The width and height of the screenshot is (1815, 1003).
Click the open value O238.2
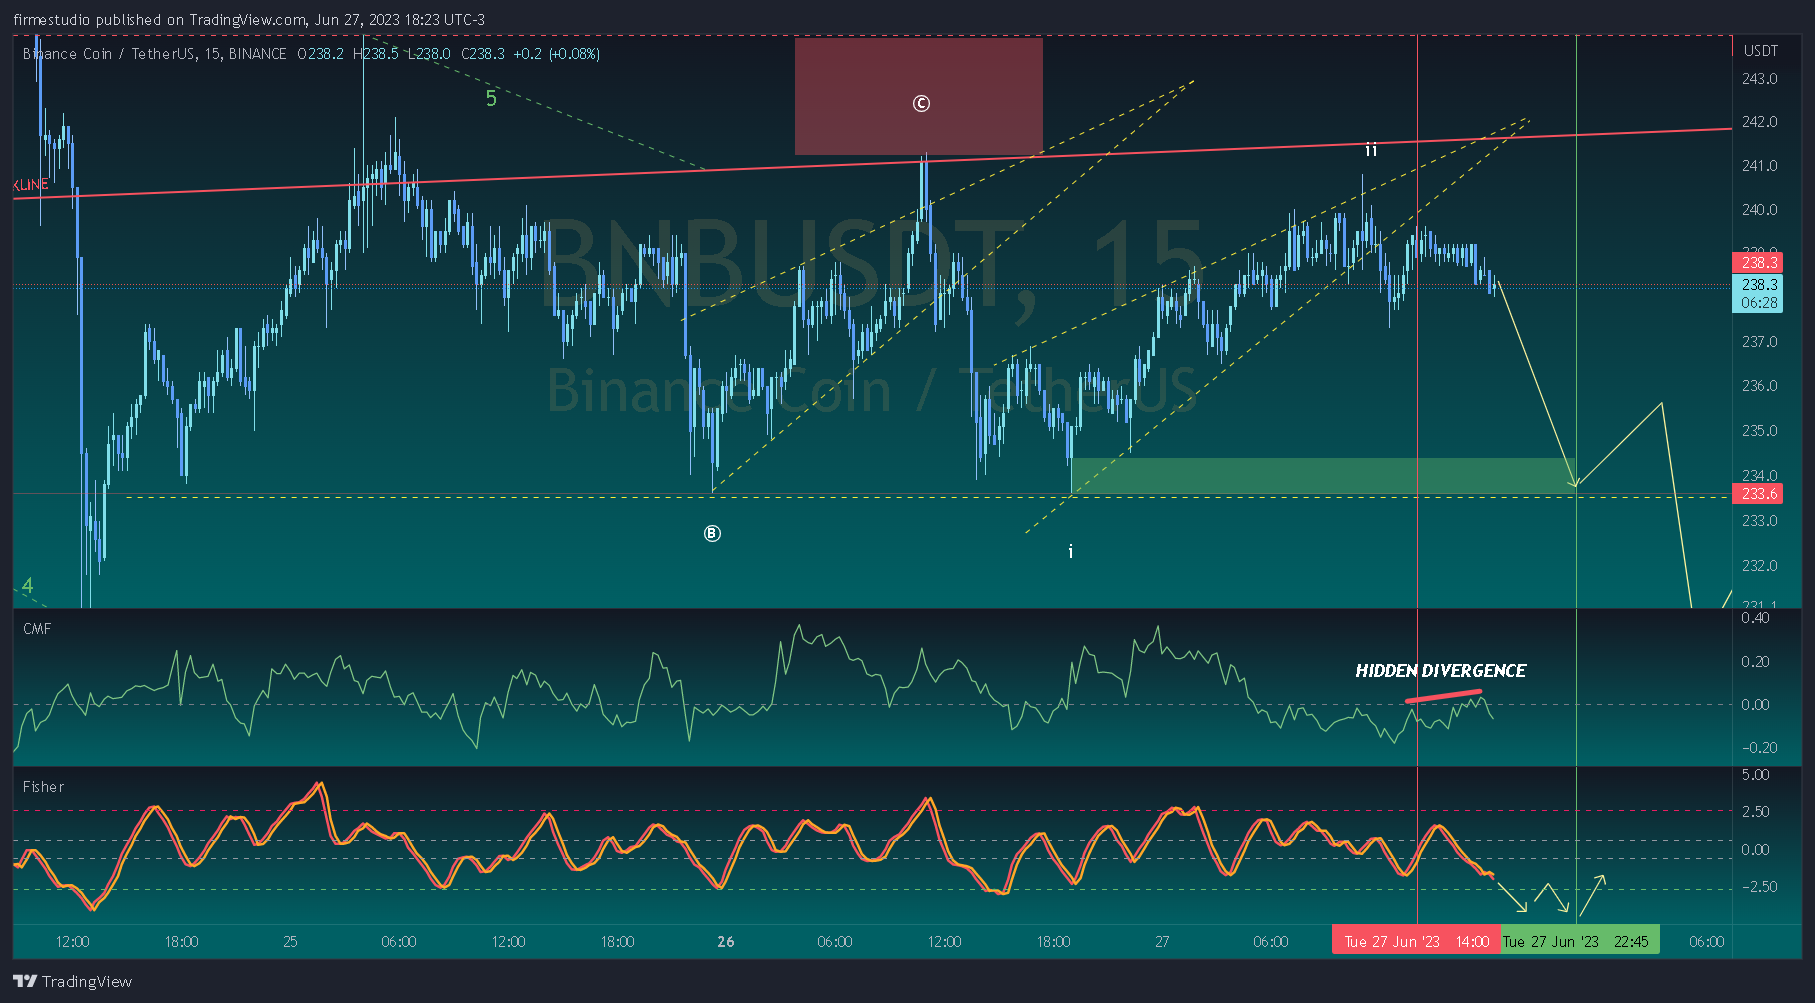(320, 54)
